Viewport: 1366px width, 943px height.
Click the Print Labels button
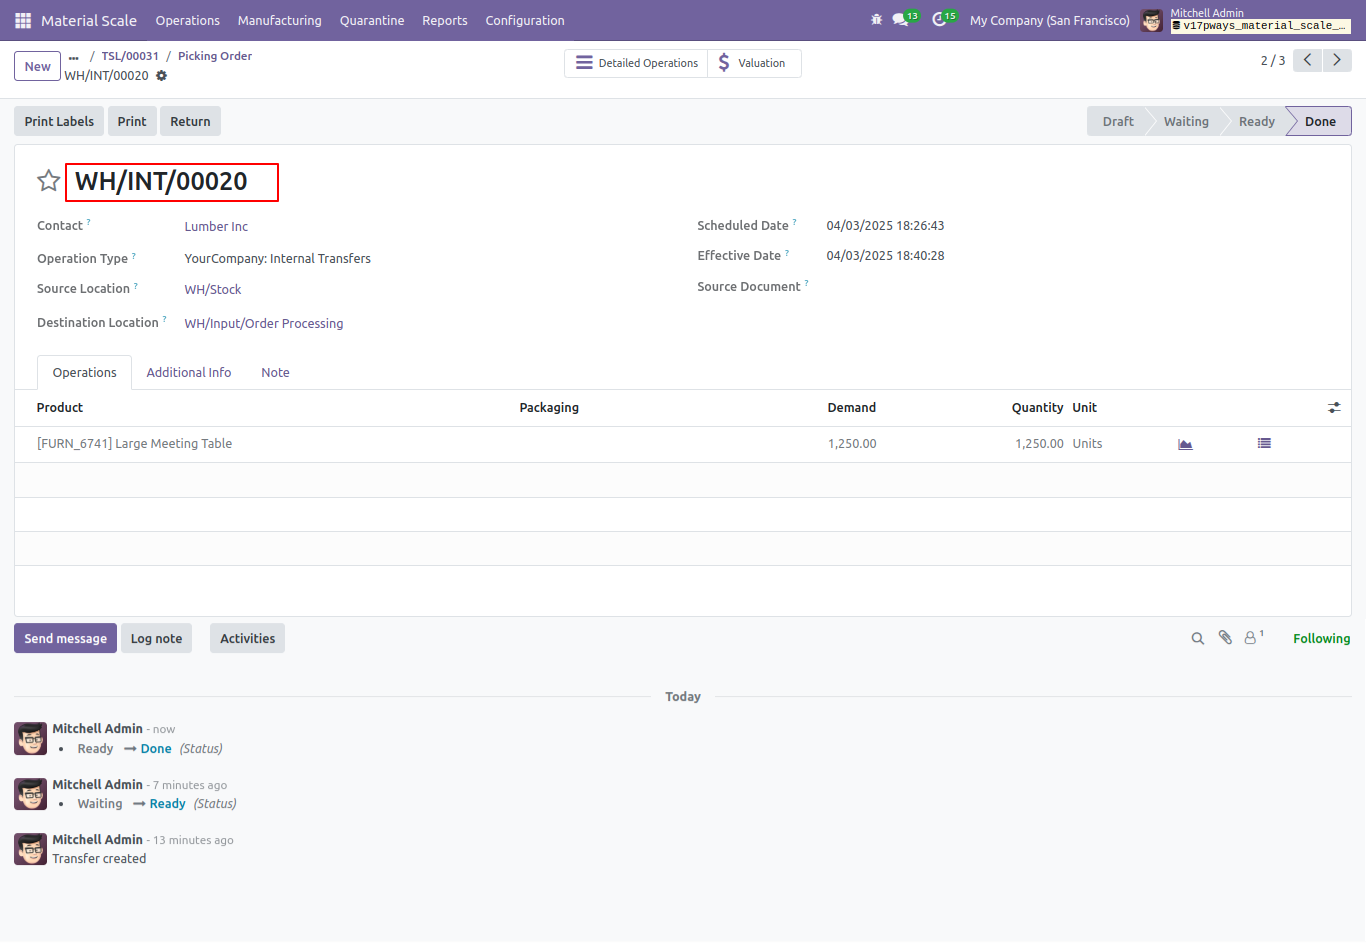click(59, 121)
